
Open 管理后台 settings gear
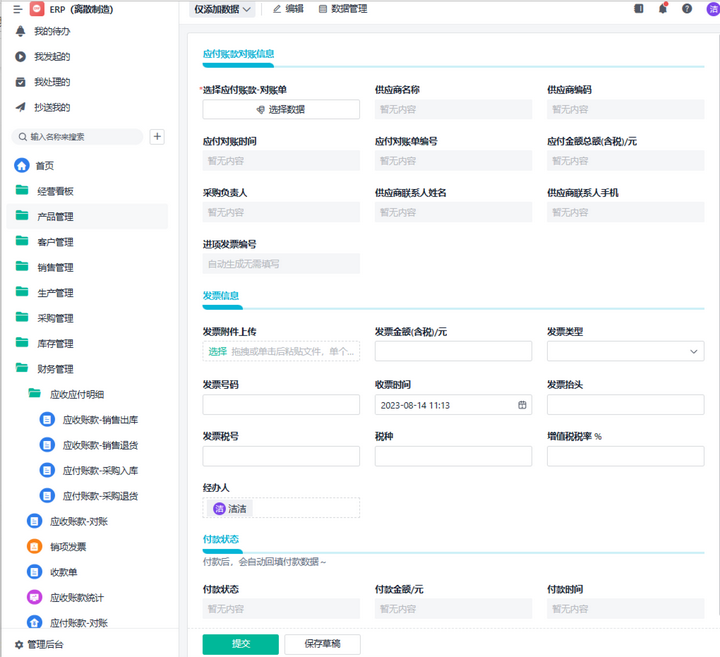pos(19,645)
